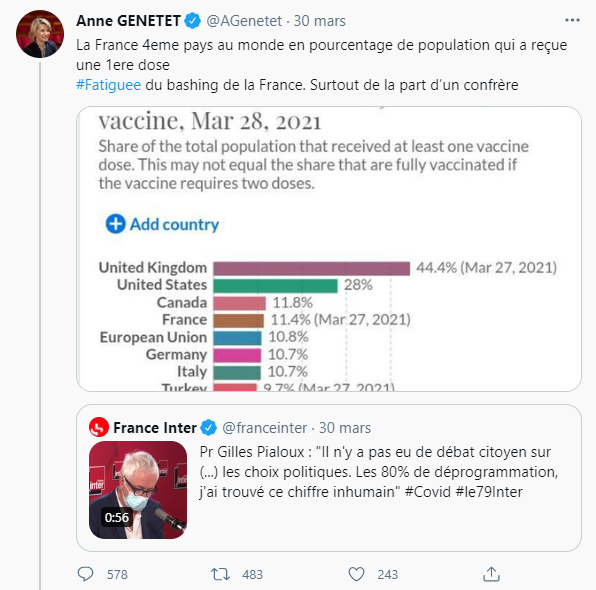Open the share upload icon
The height and width of the screenshot is (590, 596).
tap(491, 574)
